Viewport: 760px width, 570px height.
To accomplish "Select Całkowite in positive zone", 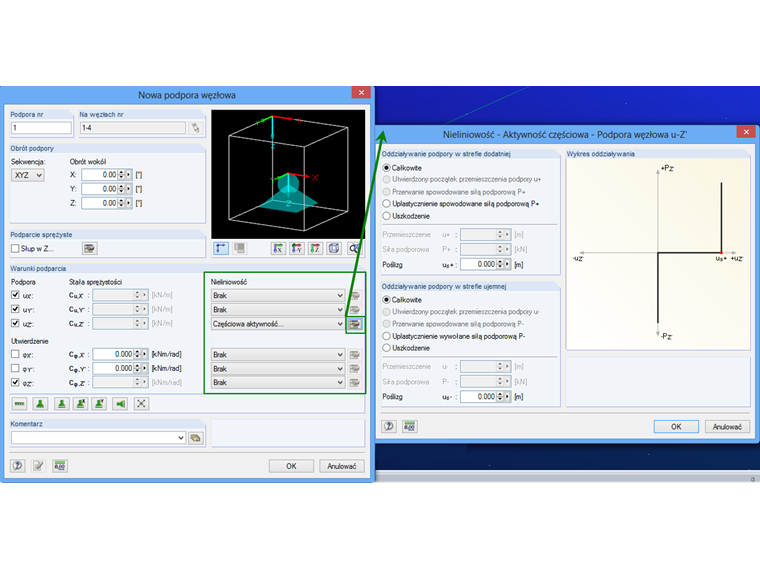I will 387,168.
